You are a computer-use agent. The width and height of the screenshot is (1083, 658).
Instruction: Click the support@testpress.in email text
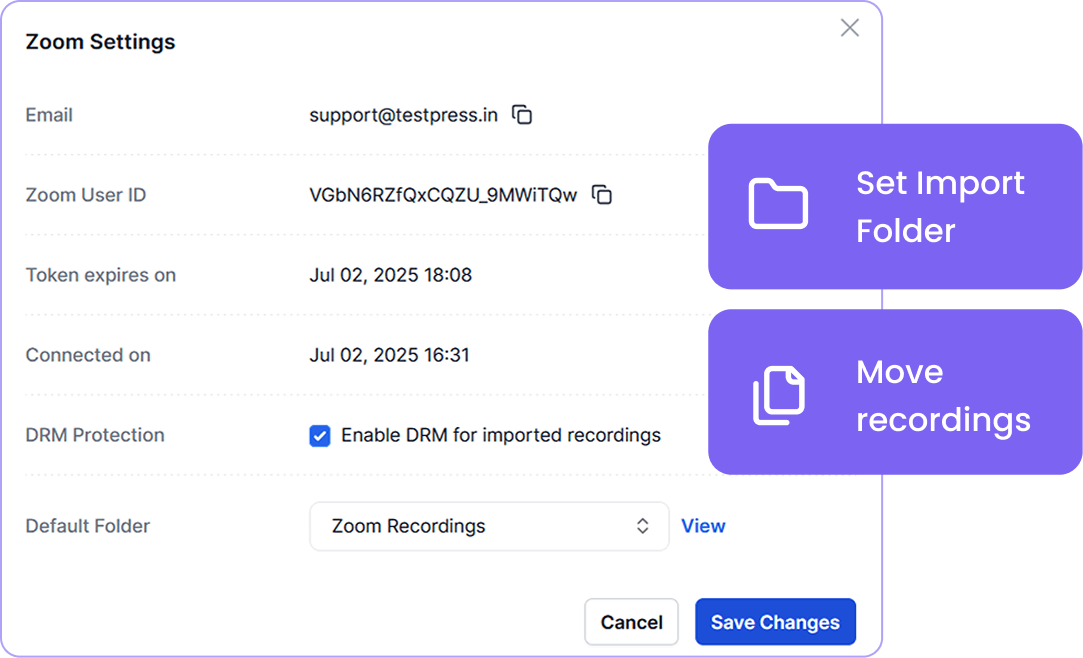pyautogui.click(x=403, y=115)
